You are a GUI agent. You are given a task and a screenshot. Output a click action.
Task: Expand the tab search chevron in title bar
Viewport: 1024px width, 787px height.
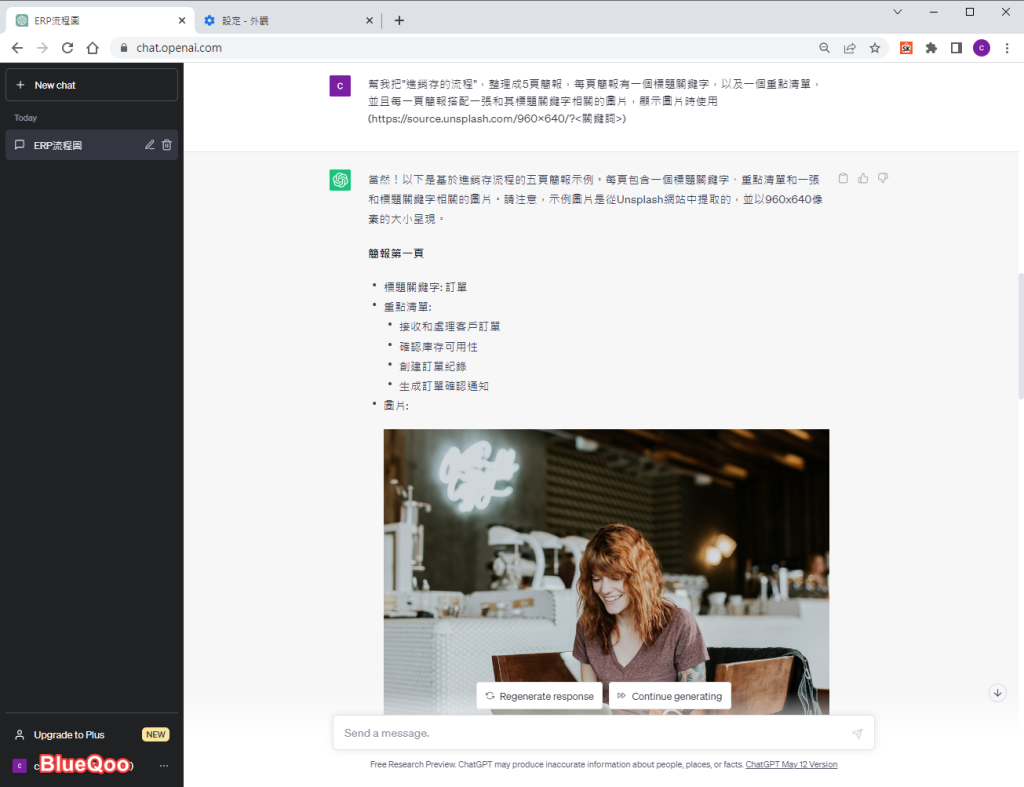tap(897, 12)
